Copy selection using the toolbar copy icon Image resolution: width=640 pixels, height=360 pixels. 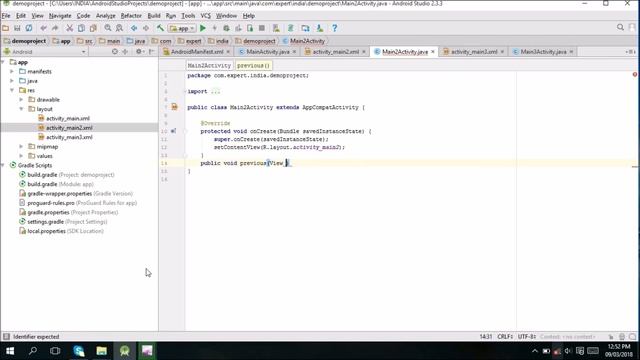(x=81, y=28)
